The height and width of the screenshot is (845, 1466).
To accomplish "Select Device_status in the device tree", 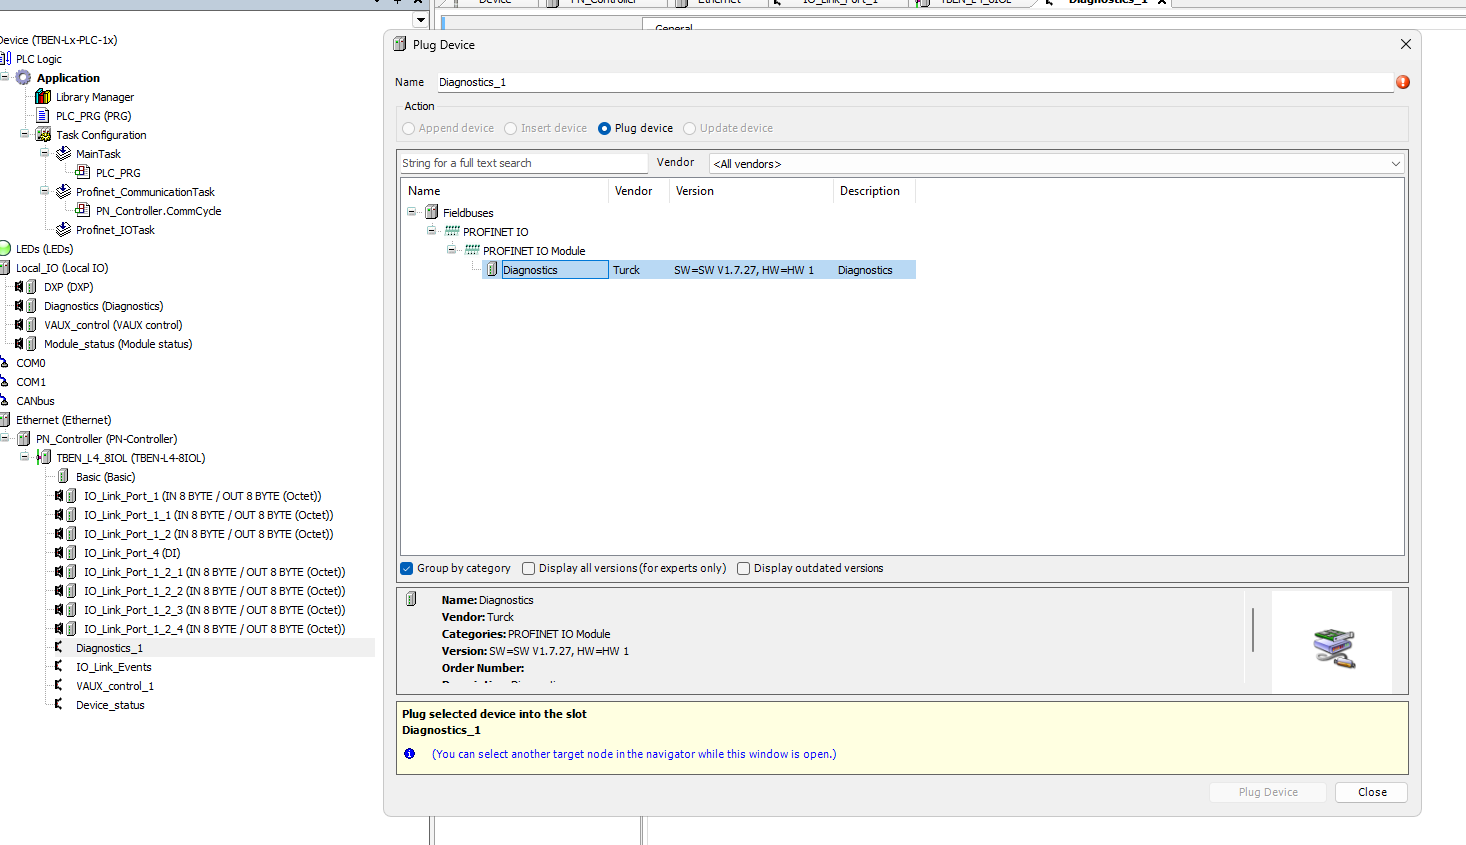I will 110,705.
